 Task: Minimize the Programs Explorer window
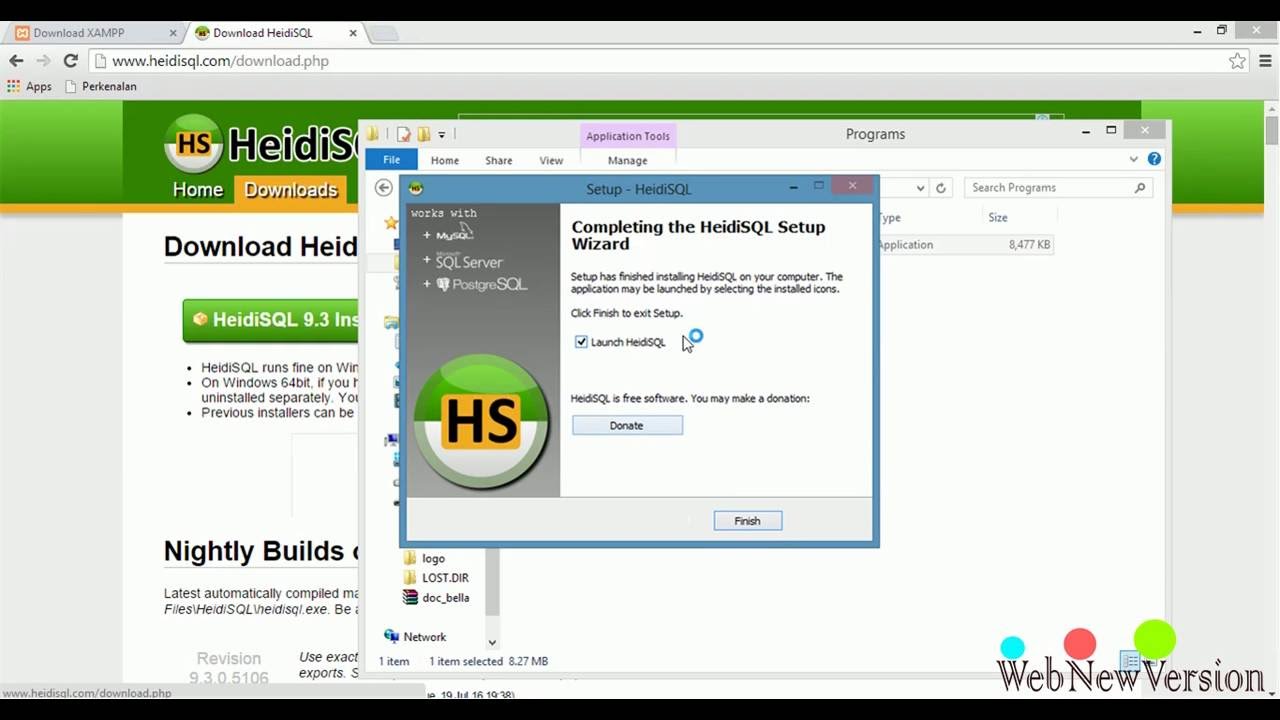1087,131
